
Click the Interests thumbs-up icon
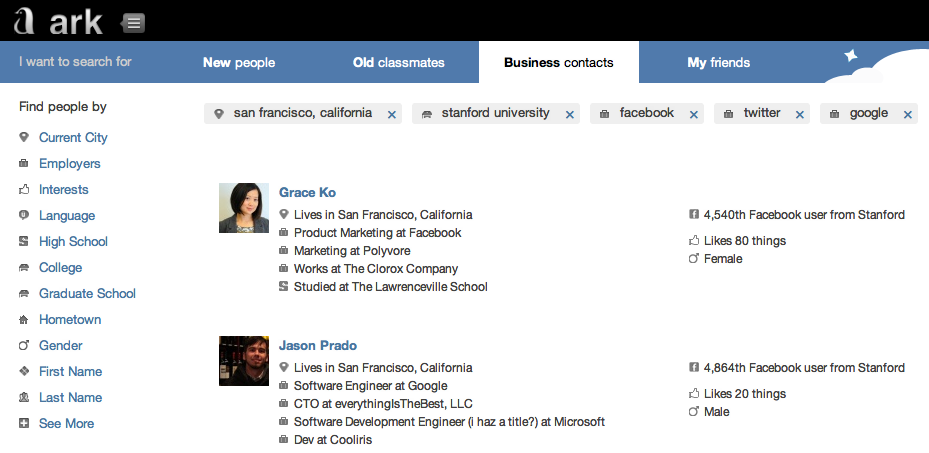pos(24,189)
